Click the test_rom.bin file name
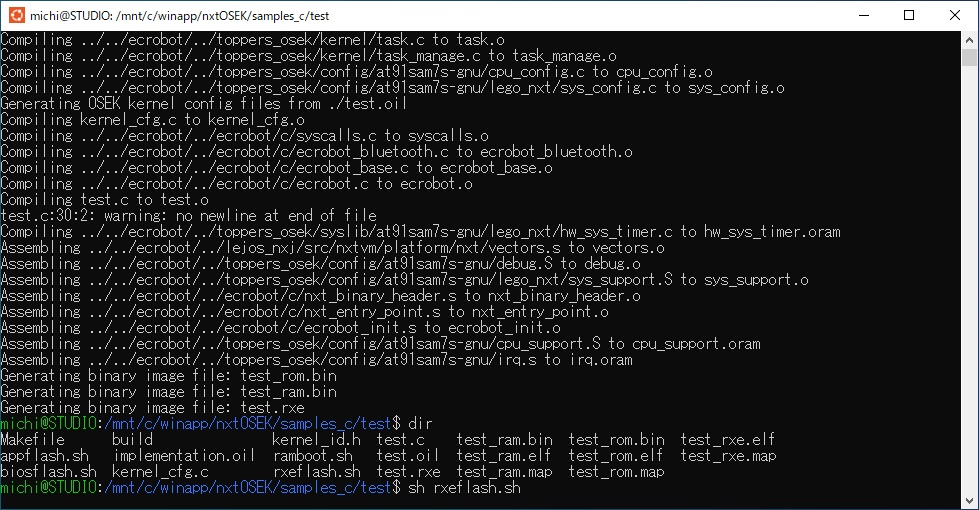Viewport: 979px width, 510px height. pos(616,439)
